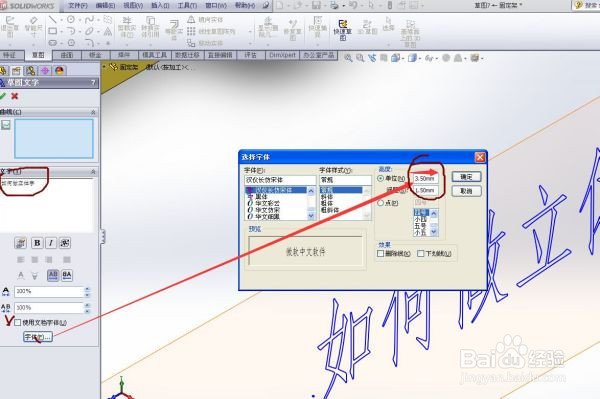The height and width of the screenshot is (399, 600).
Task: Collapse the 文字 section chevron
Action: 93,172
